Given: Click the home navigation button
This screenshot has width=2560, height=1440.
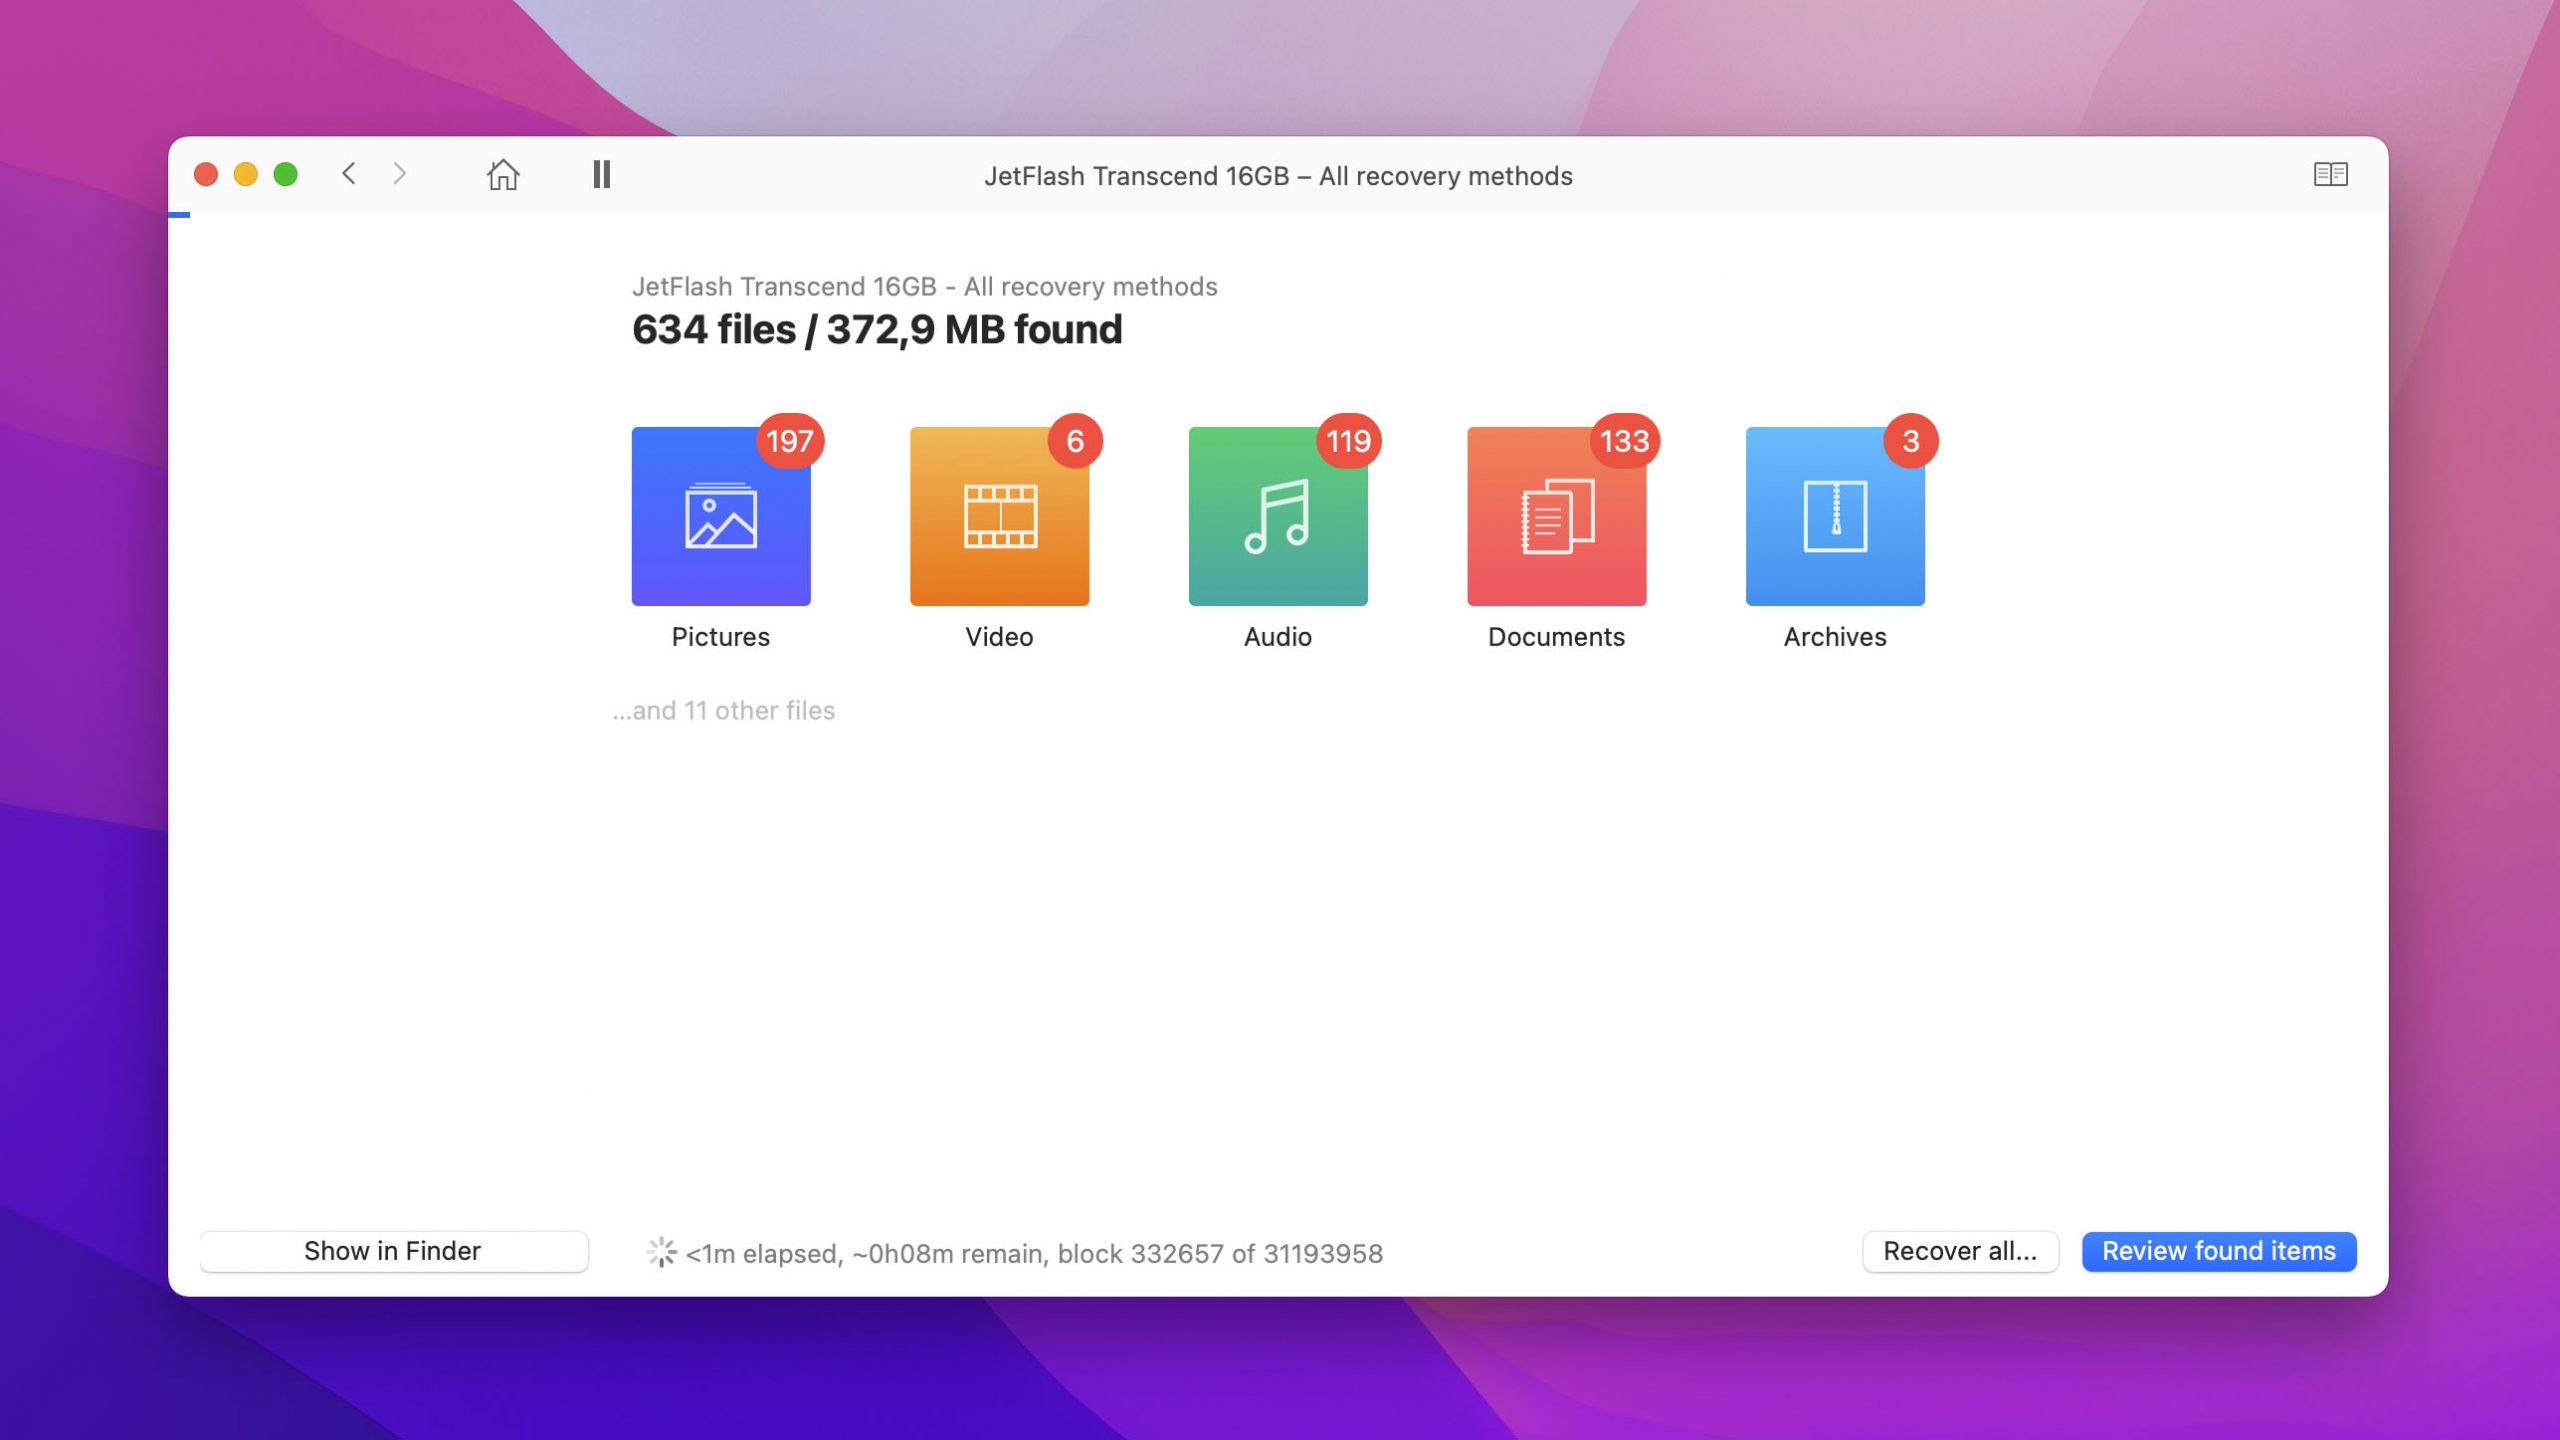Looking at the screenshot, I should point(501,172).
